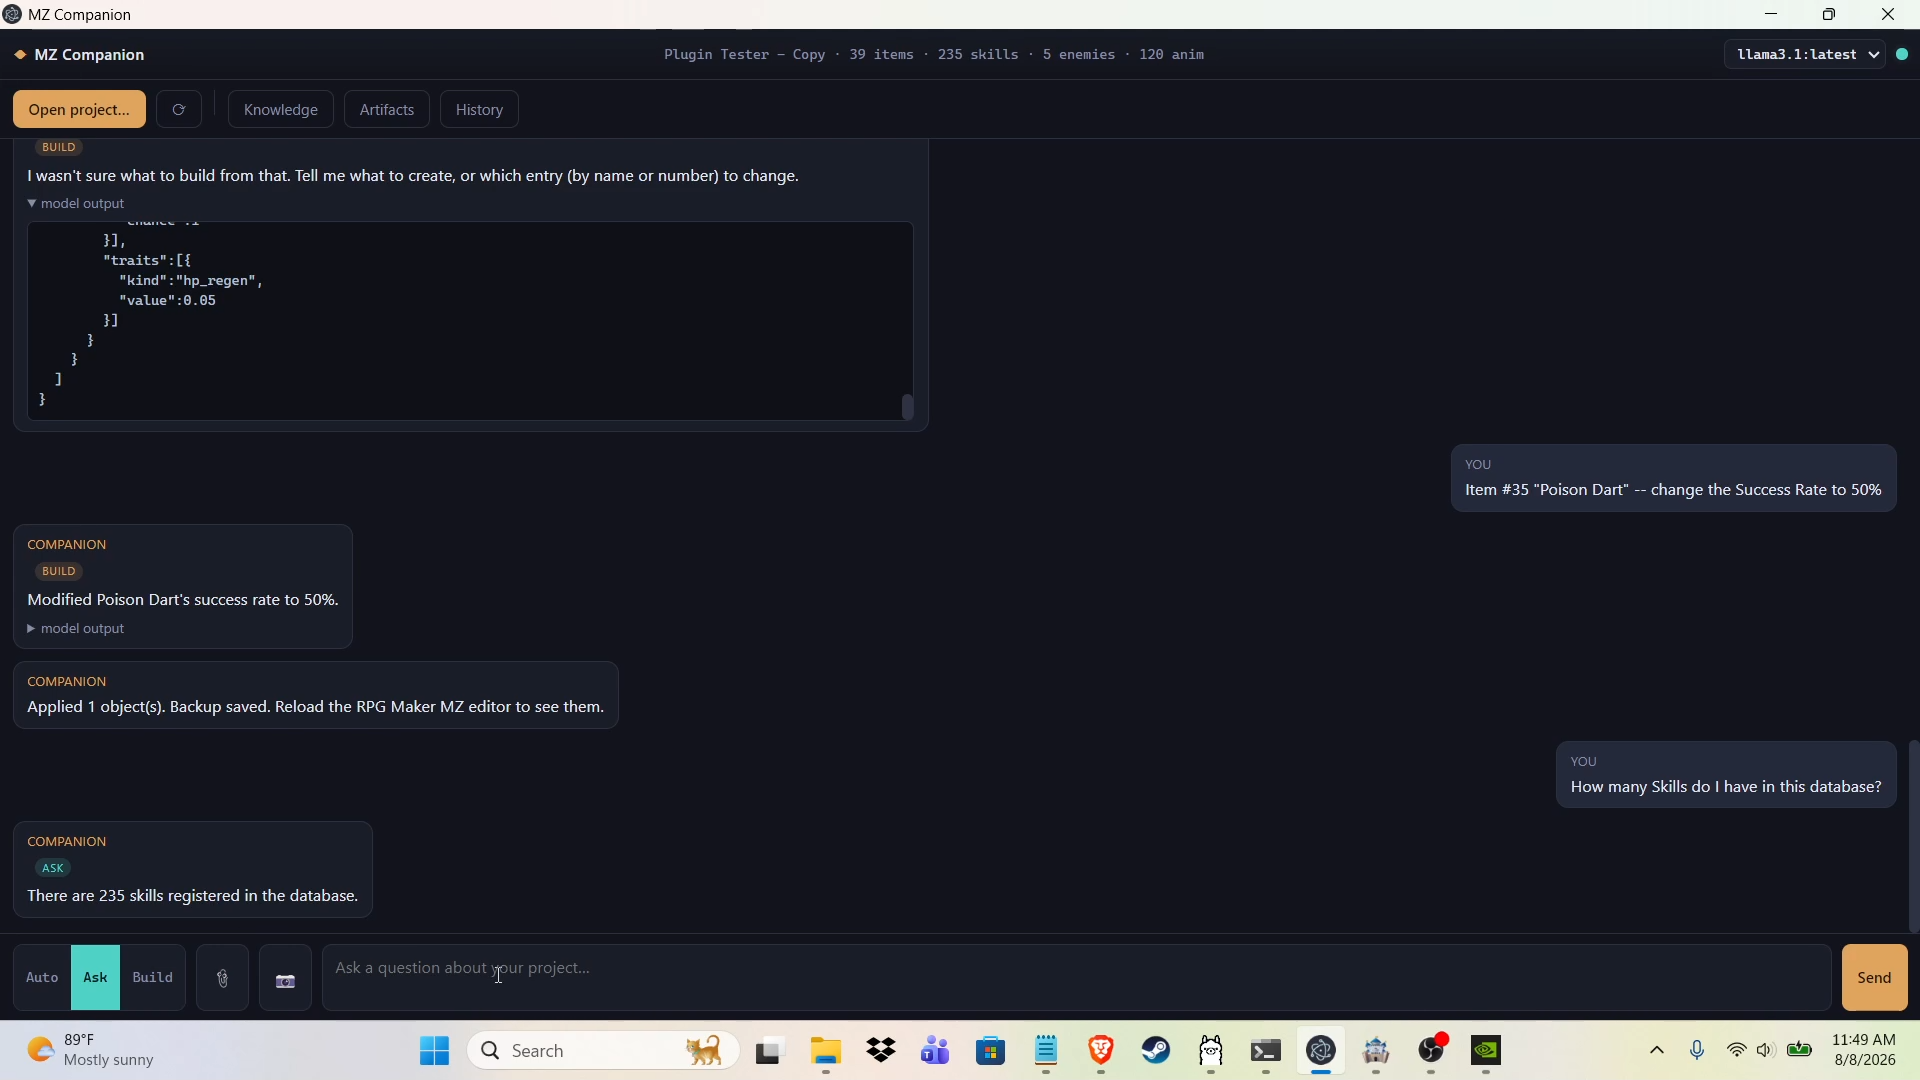Collapse the expanded model output section
This screenshot has height=1080, width=1920.
tap(76, 204)
